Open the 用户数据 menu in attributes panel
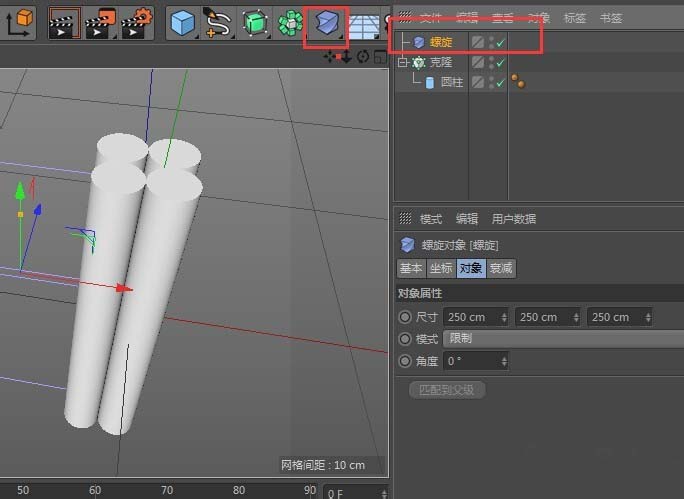The height and width of the screenshot is (499, 684). 513,219
